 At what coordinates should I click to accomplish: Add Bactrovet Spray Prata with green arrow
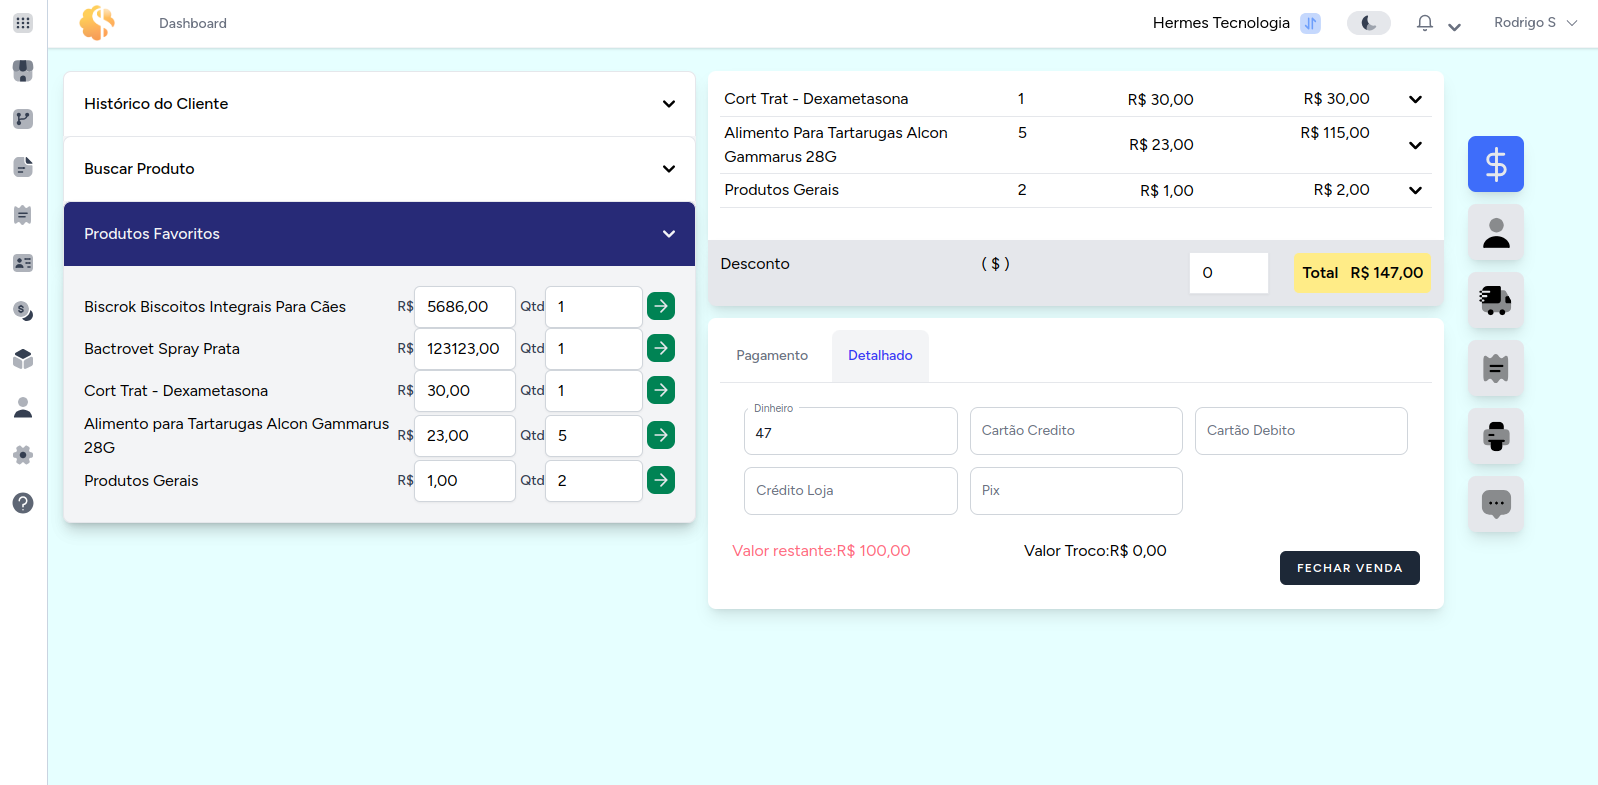(661, 348)
